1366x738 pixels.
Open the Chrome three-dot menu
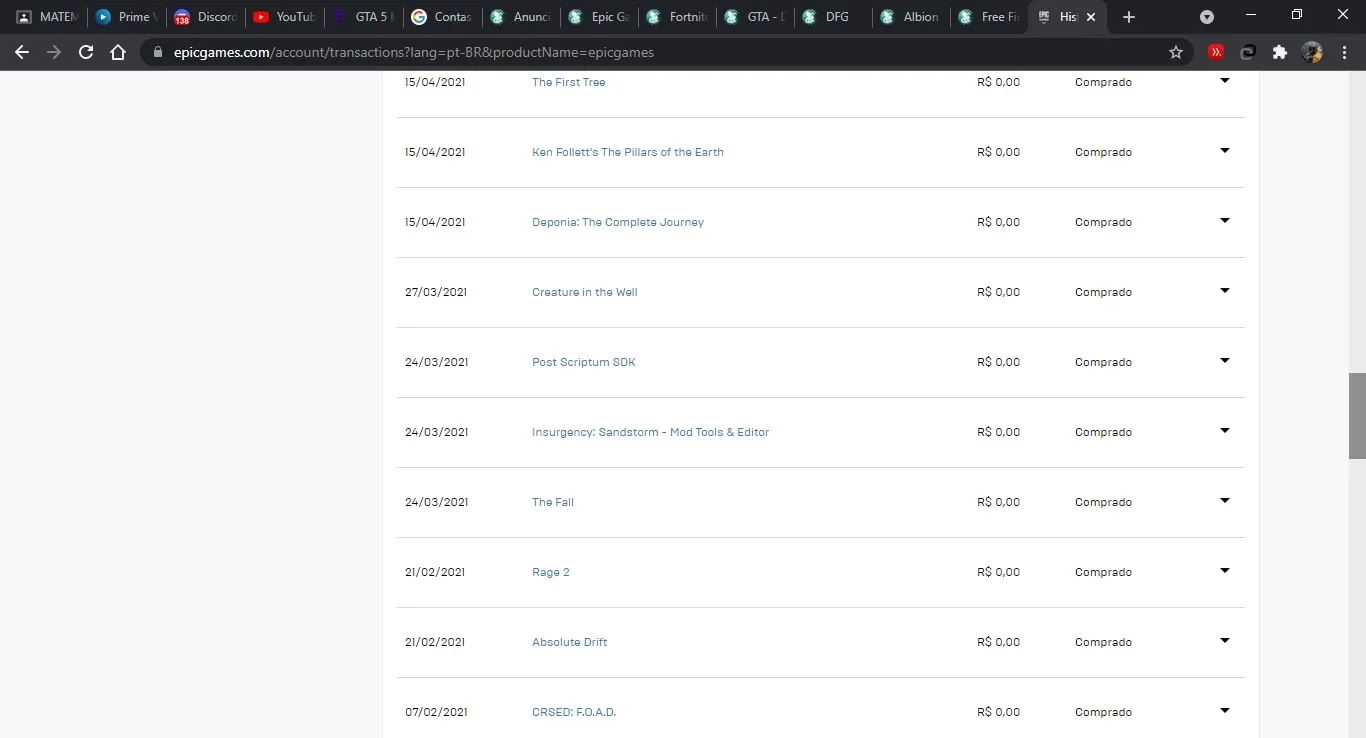coord(1343,52)
